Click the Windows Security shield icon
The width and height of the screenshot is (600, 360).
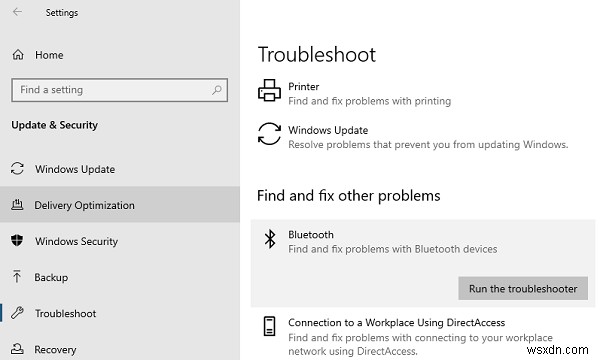tap(17, 241)
